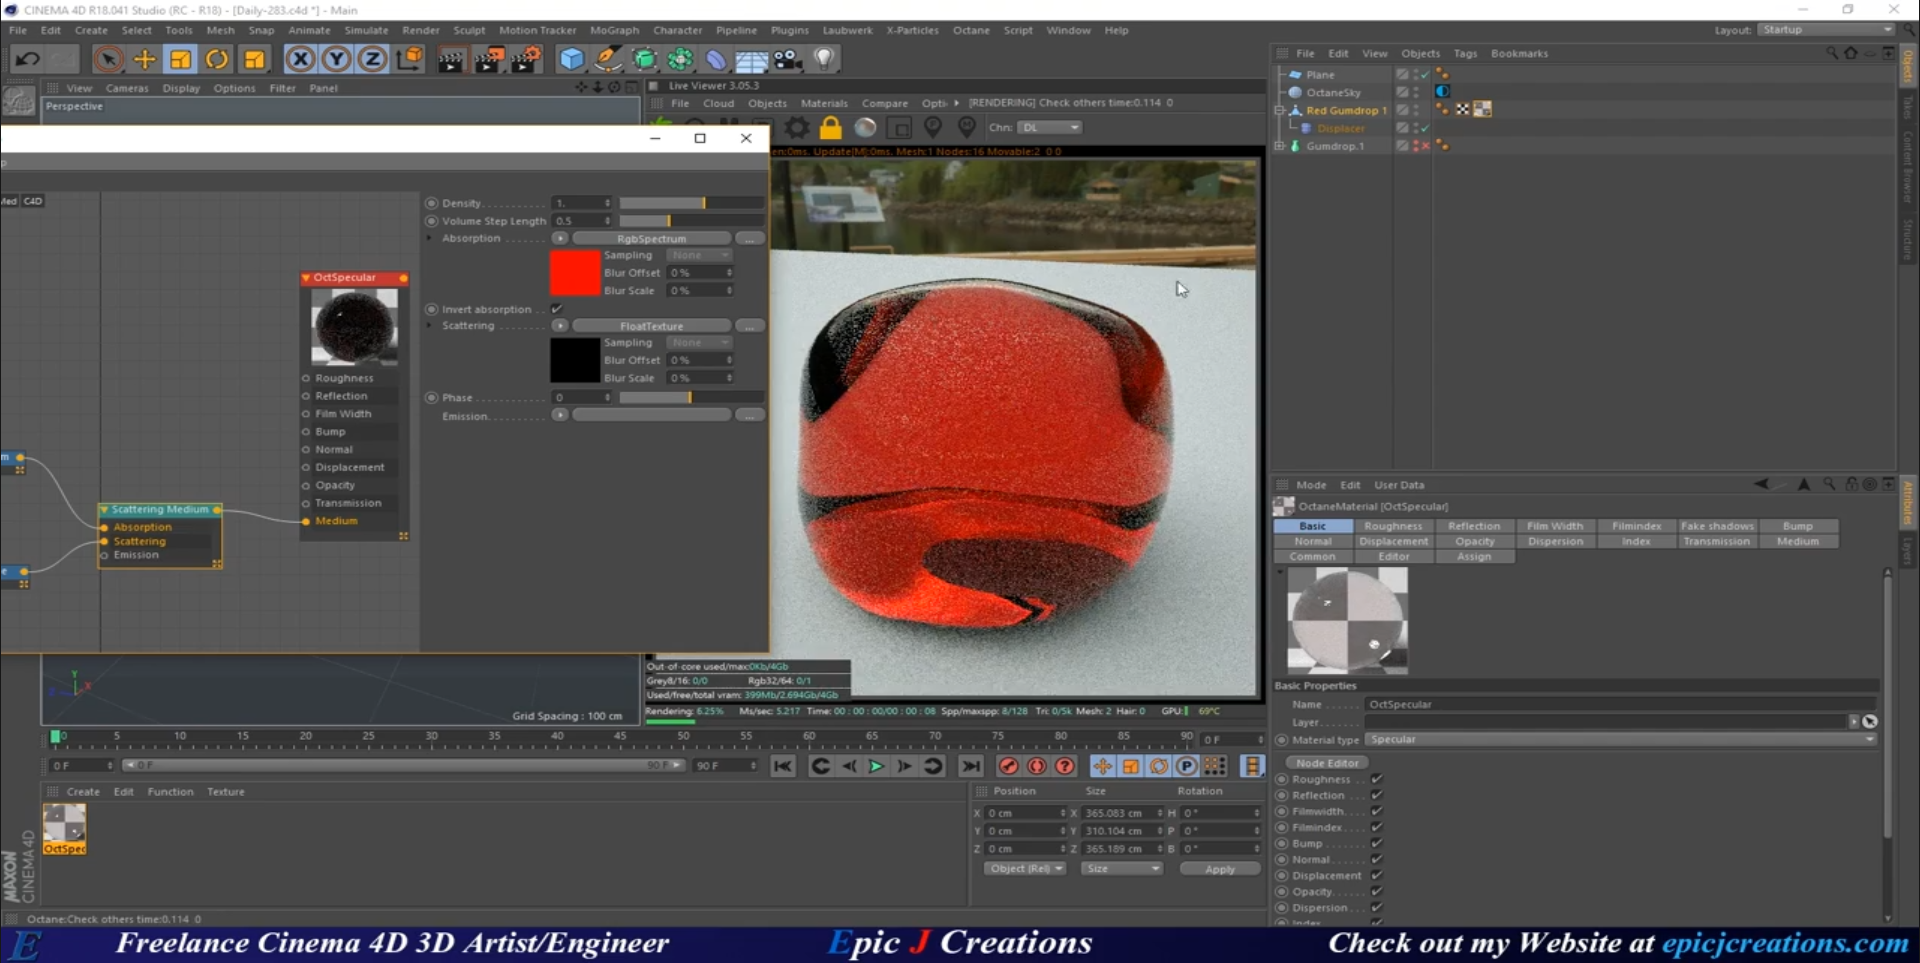This screenshot has height=963, width=1920.
Task: Click the Node Editor button
Action: point(1327,763)
